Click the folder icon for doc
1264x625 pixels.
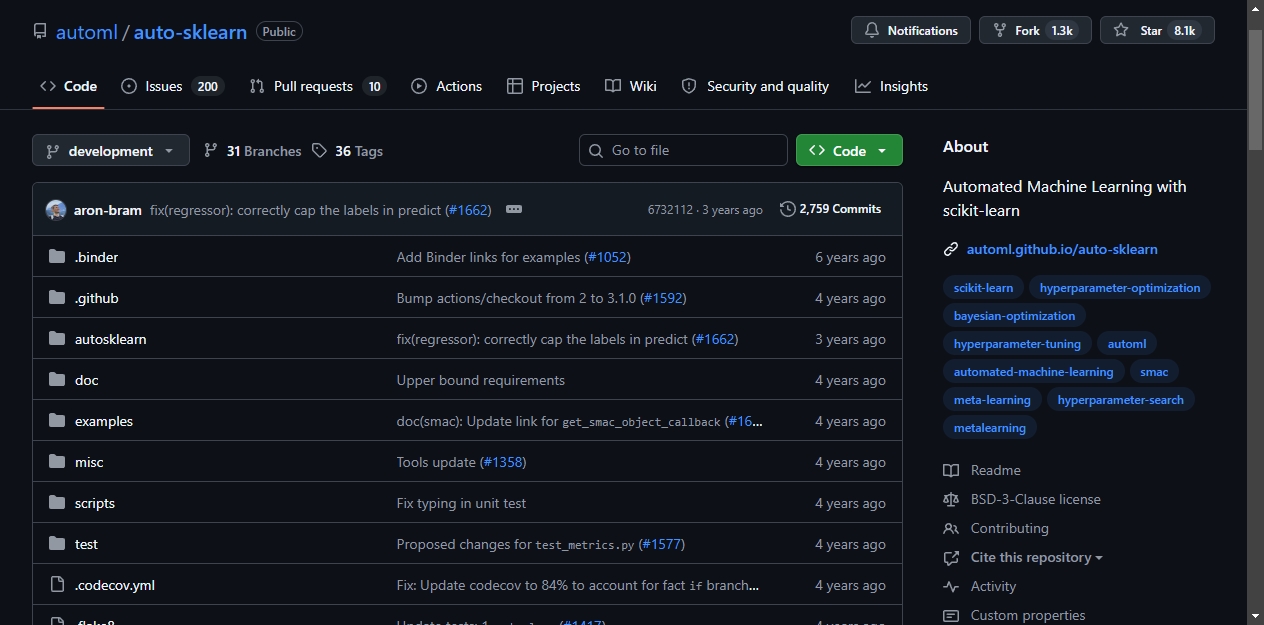pos(57,380)
